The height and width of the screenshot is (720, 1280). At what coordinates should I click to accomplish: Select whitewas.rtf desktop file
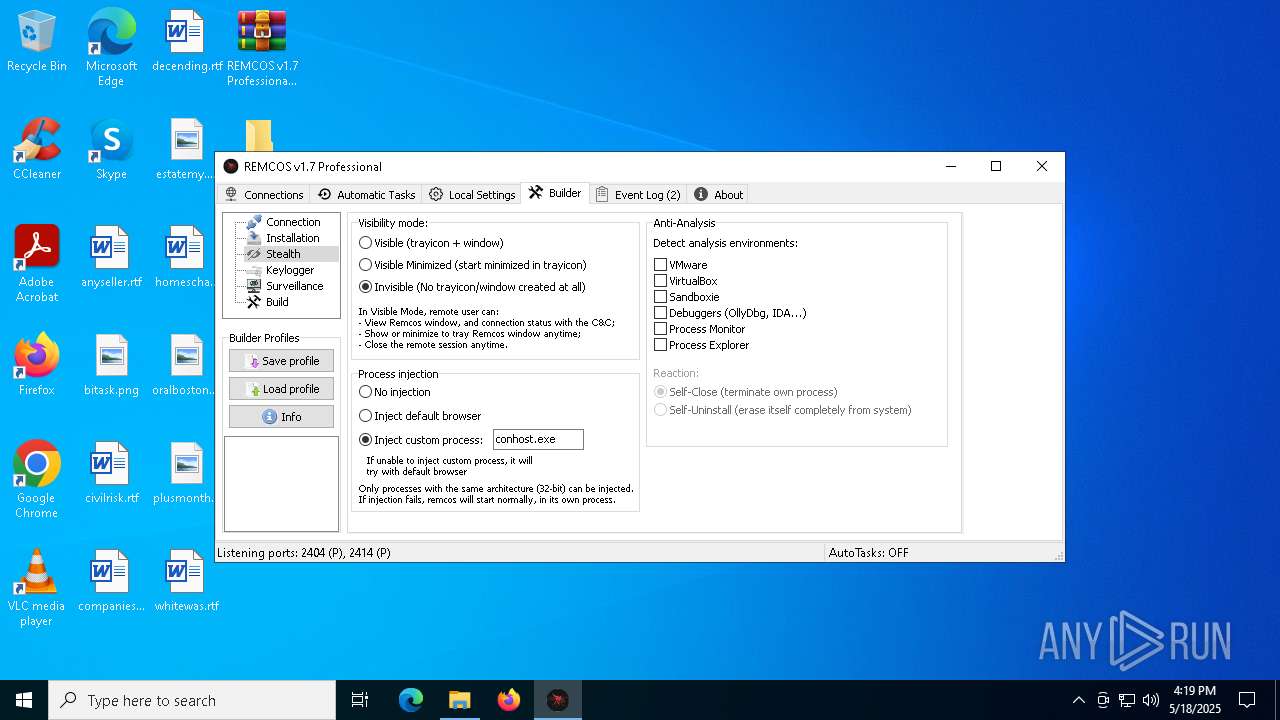click(x=187, y=582)
